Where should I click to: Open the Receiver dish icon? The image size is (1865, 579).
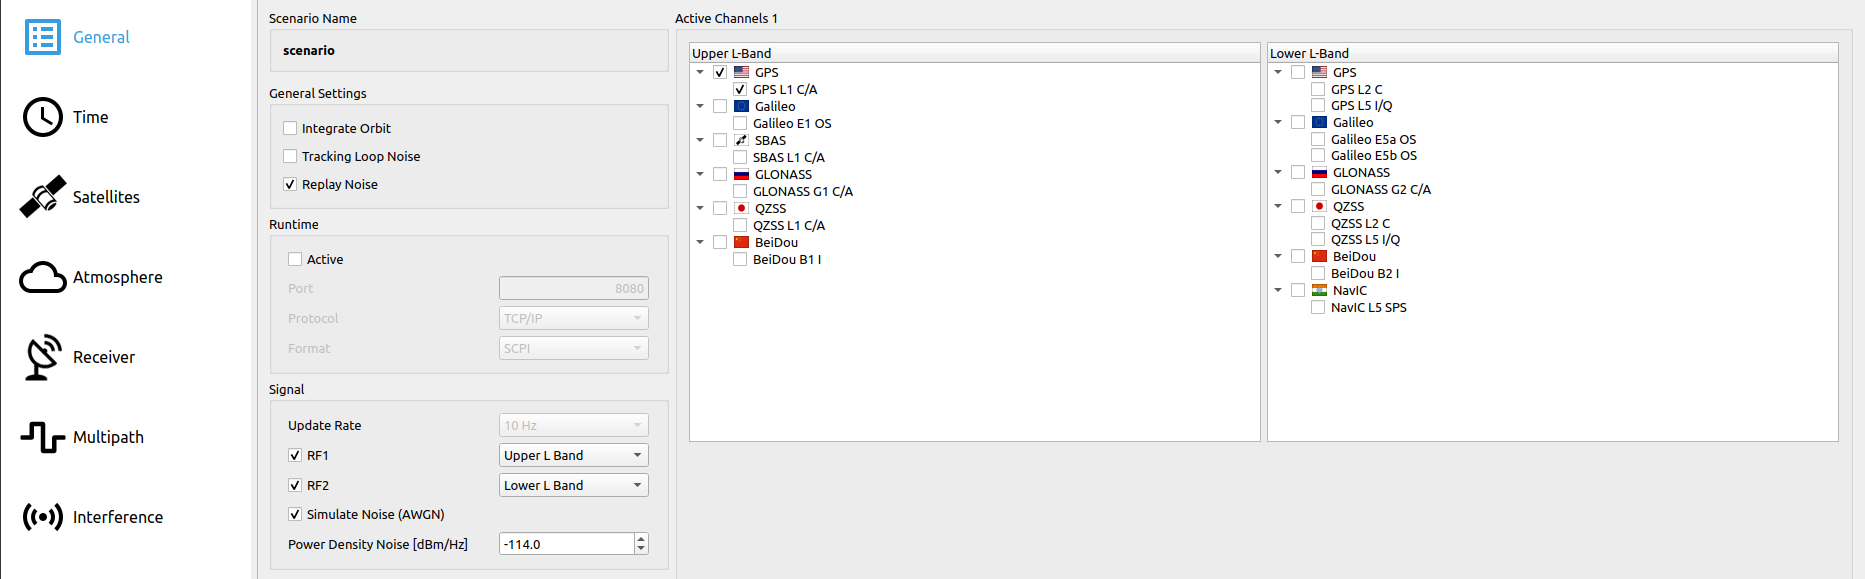pyautogui.click(x=43, y=357)
